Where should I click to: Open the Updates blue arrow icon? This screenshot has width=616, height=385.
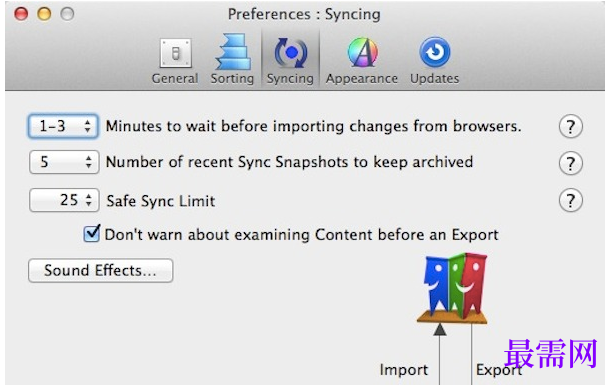click(x=434, y=52)
